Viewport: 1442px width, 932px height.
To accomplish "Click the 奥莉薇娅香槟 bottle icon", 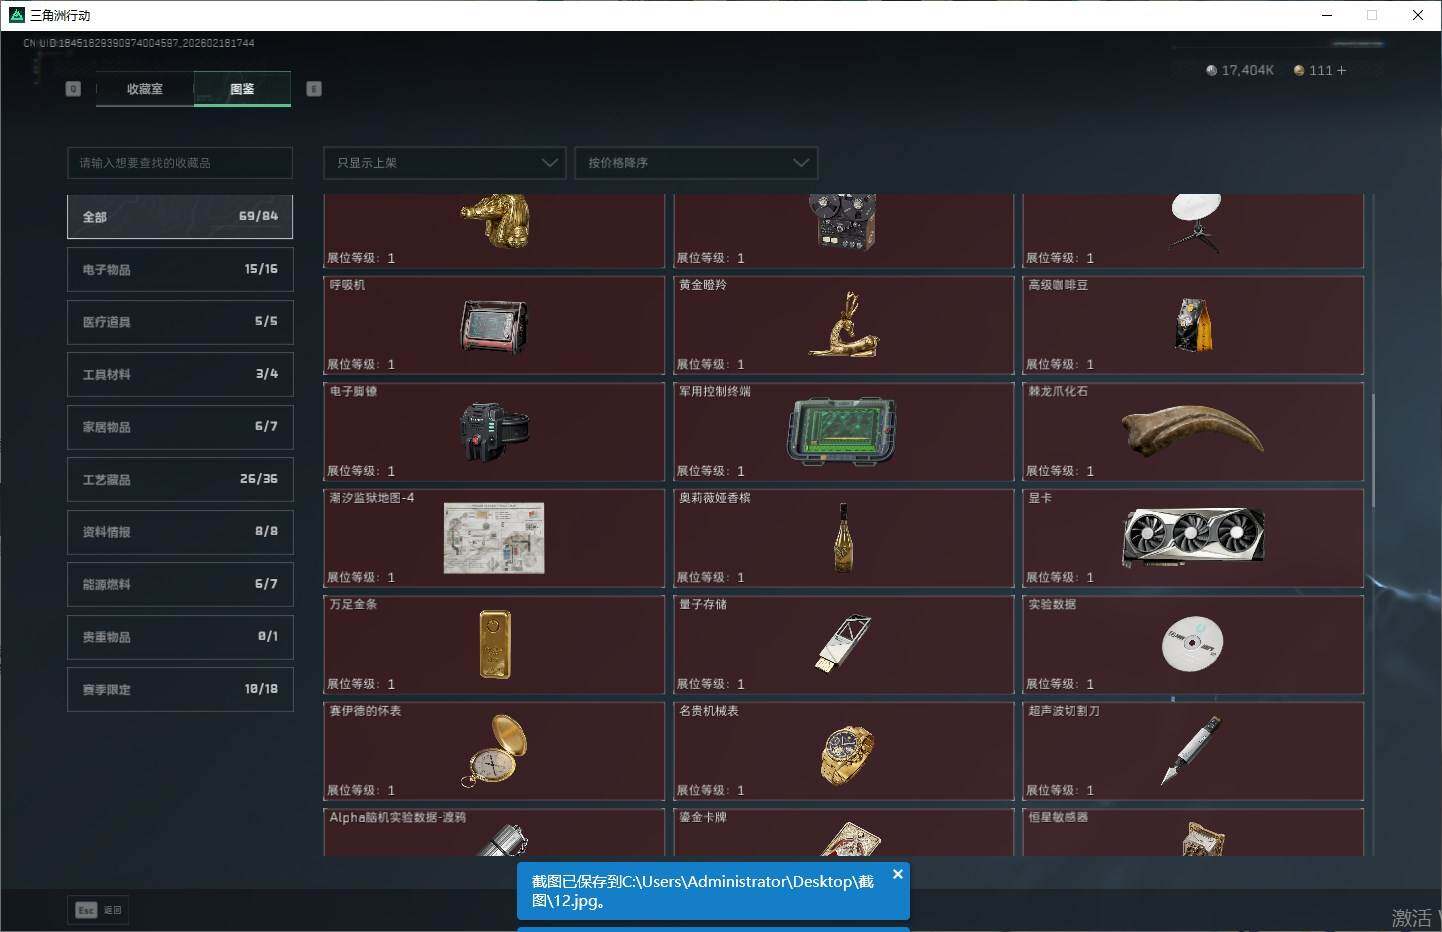I will [844, 538].
